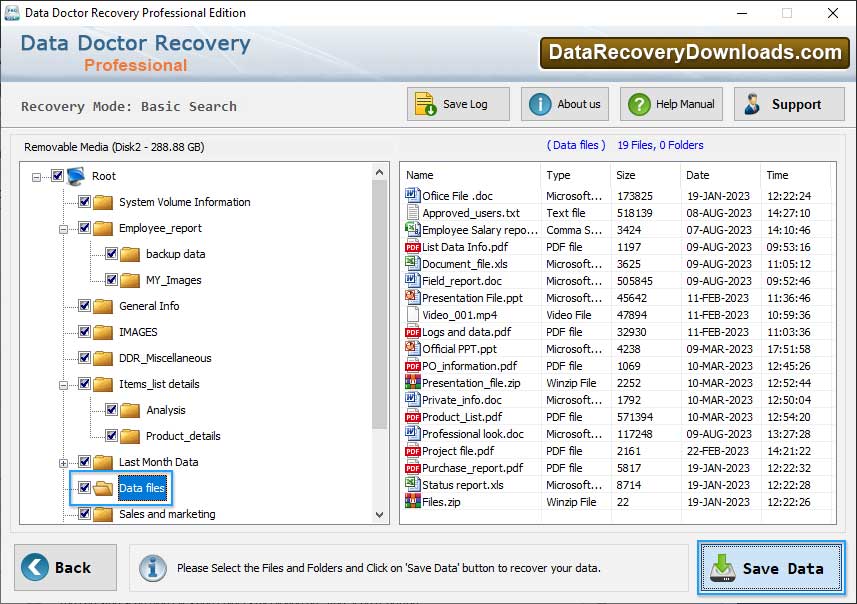
Task: Click the folder tree scroll up arrow
Action: click(380, 172)
